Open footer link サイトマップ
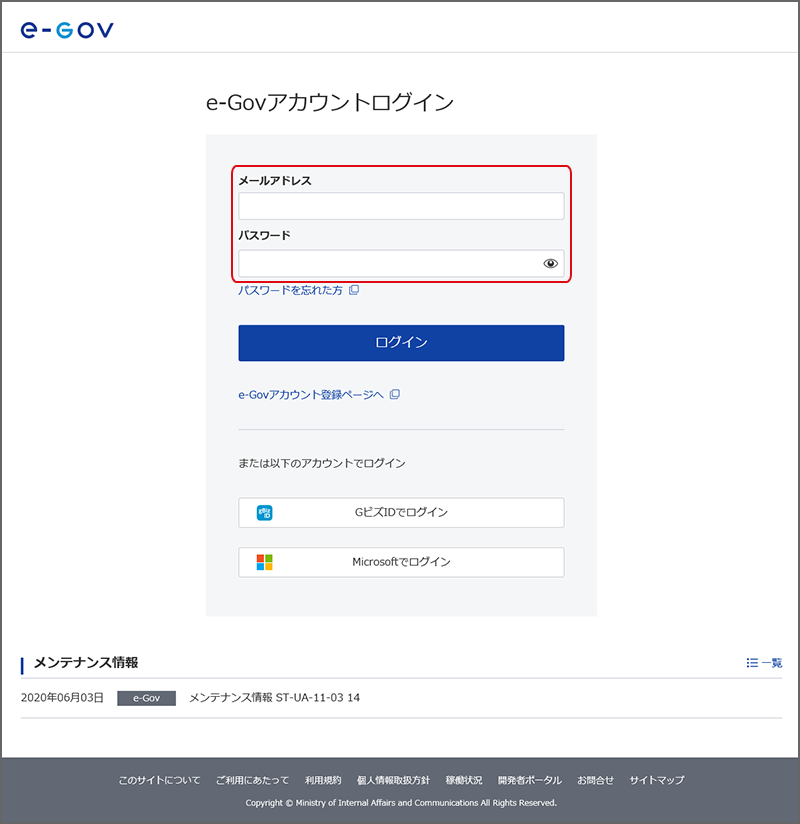 click(657, 780)
